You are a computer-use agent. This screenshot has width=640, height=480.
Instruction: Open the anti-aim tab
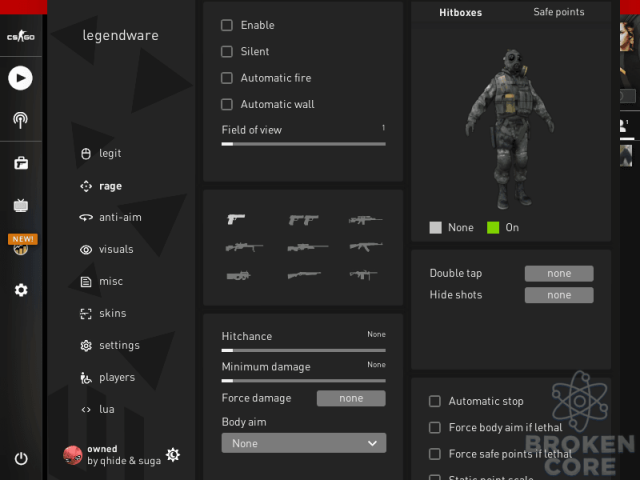click(110, 217)
